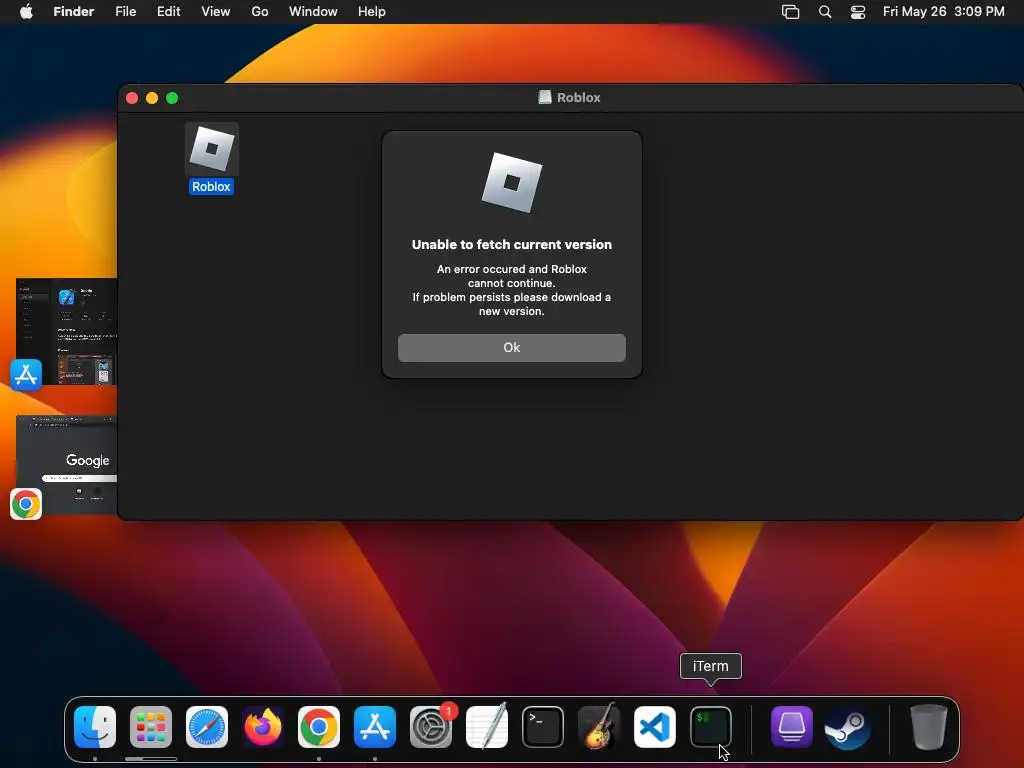Open the Go menu

pos(260,12)
